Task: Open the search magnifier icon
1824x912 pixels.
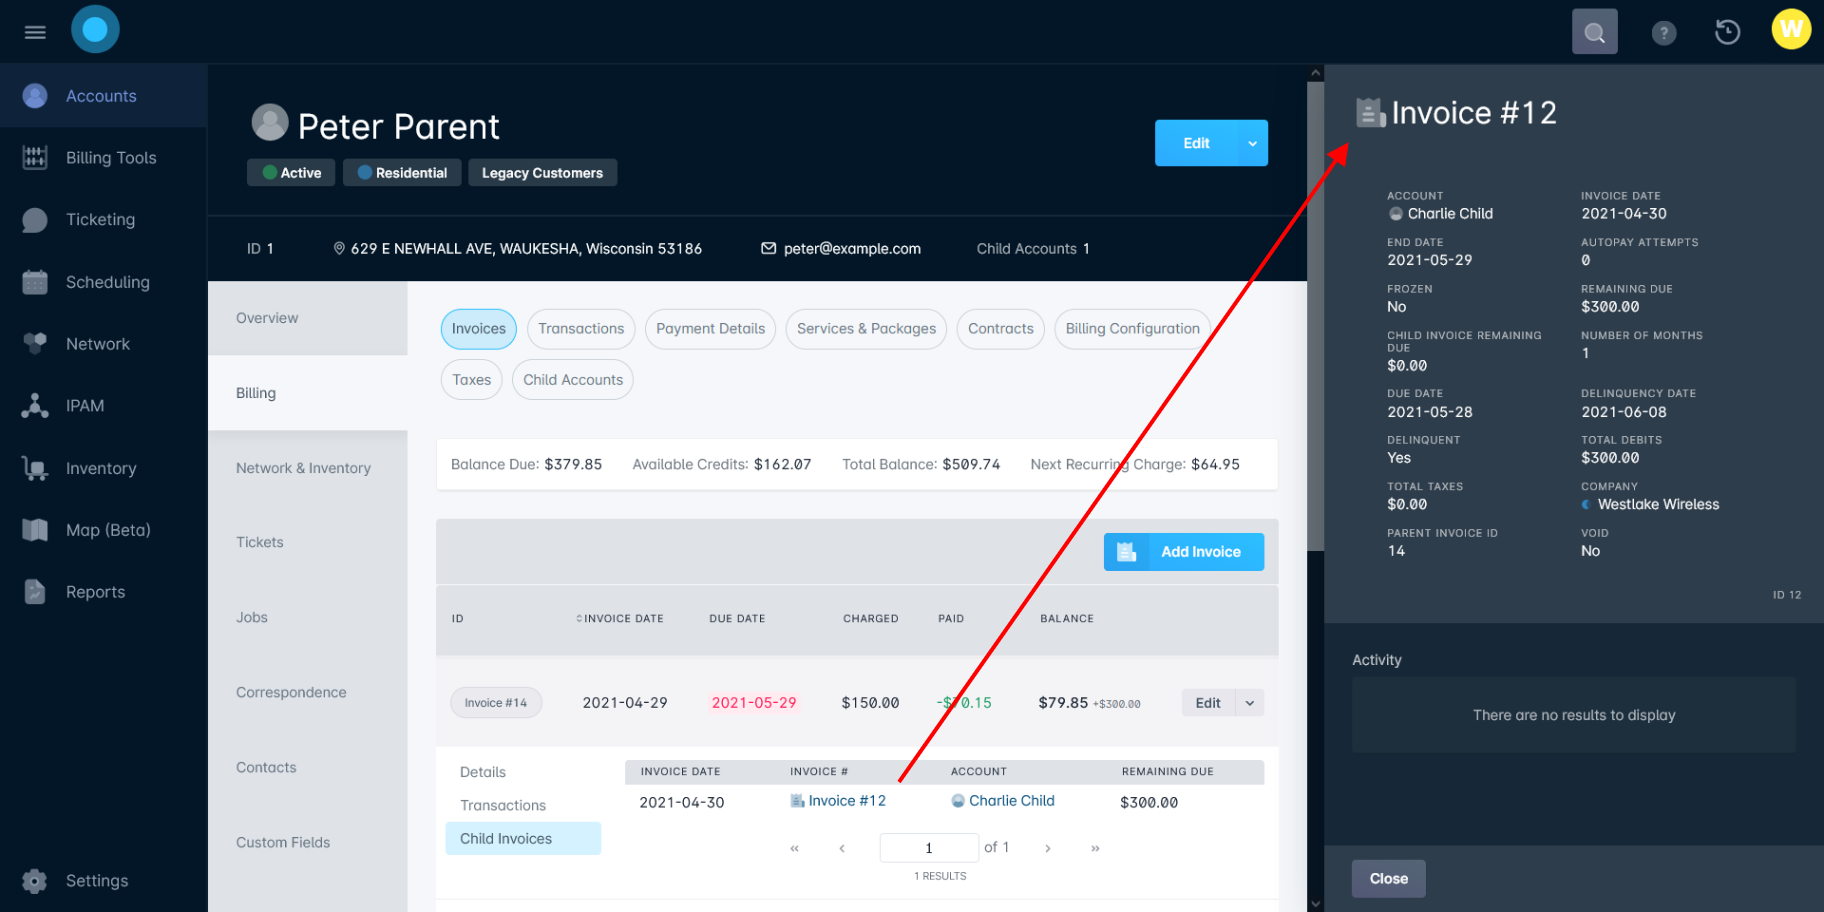Action: click(x=1594, y=32)
